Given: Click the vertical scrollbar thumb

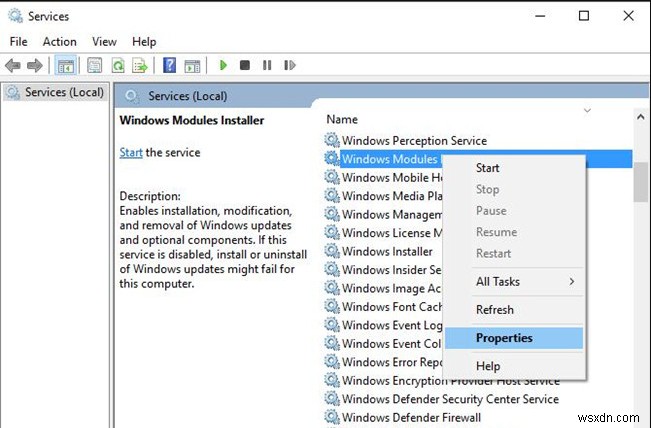Looking at the screenshot, I should click(x=641, y=182).
